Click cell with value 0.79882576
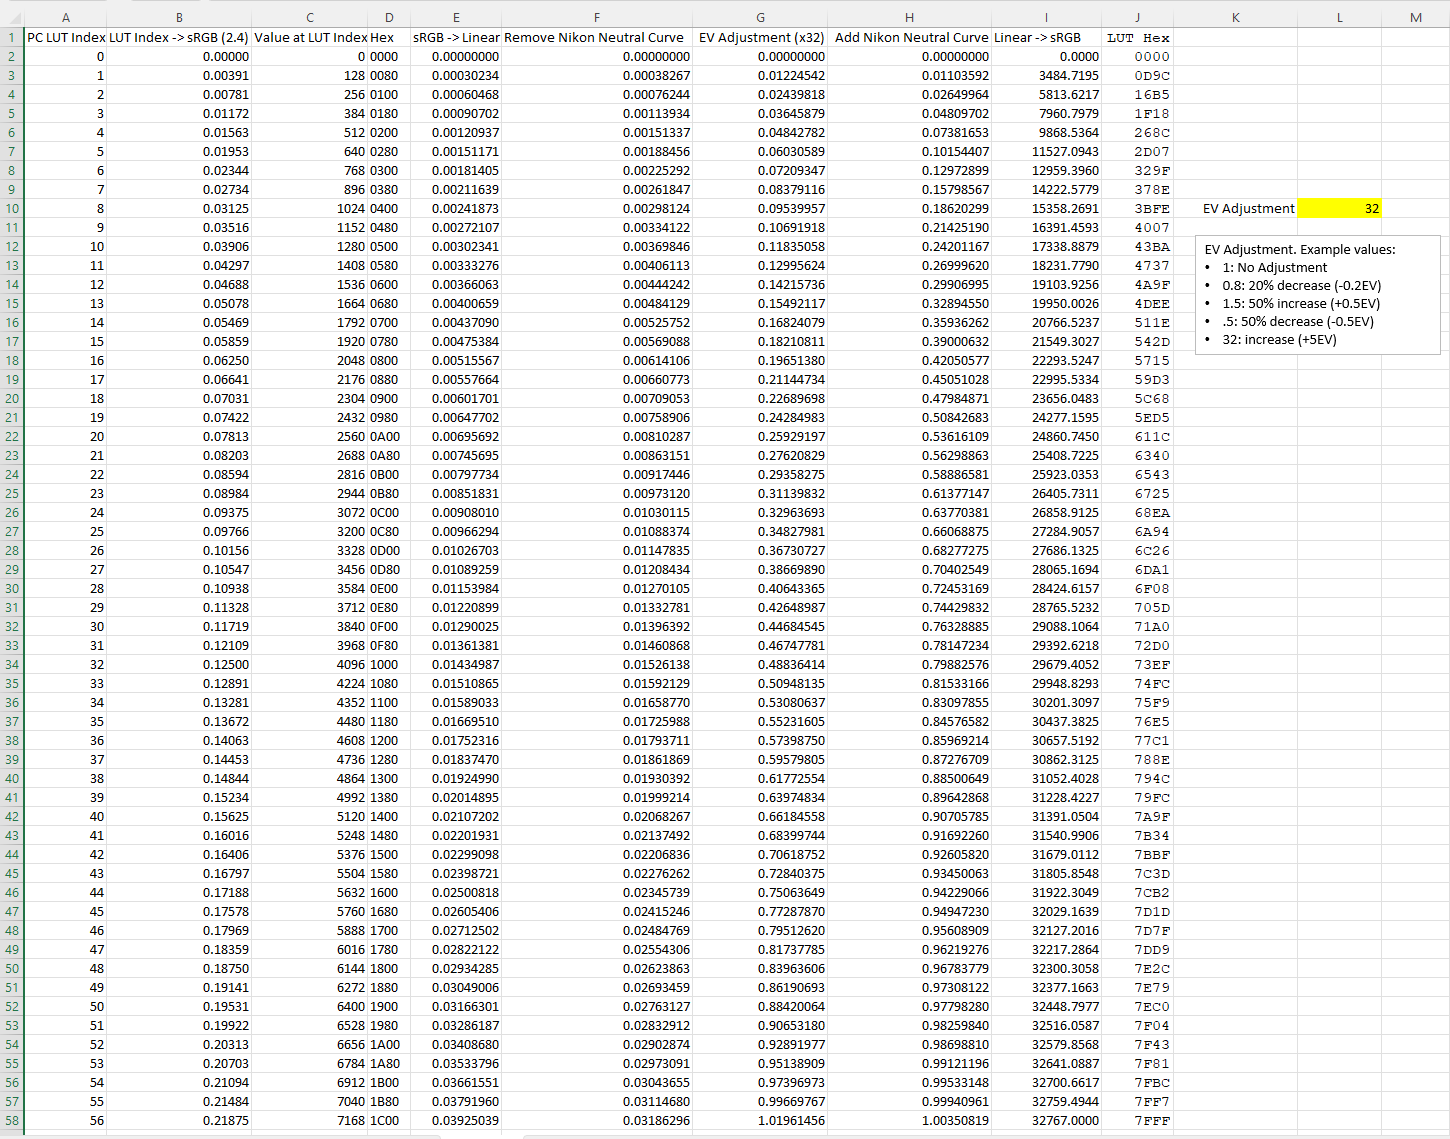Screen dimensions: 1450x1139 click(910, 664)
